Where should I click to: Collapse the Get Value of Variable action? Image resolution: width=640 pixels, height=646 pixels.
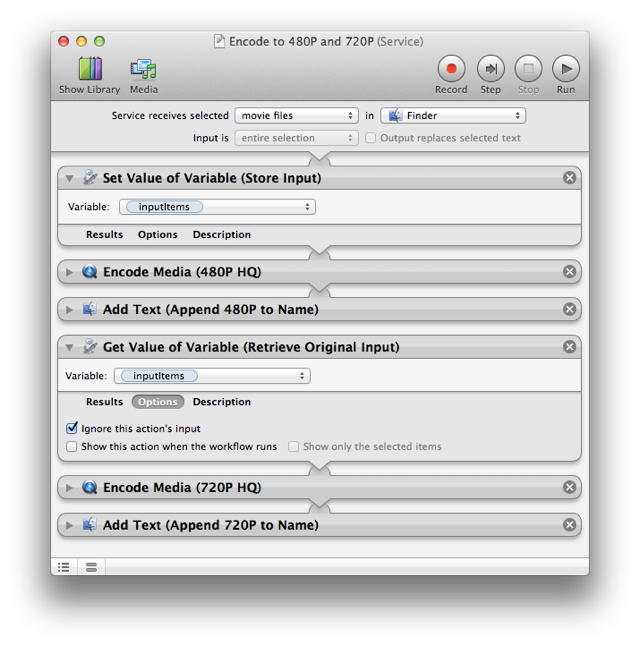tap(69, 347)
